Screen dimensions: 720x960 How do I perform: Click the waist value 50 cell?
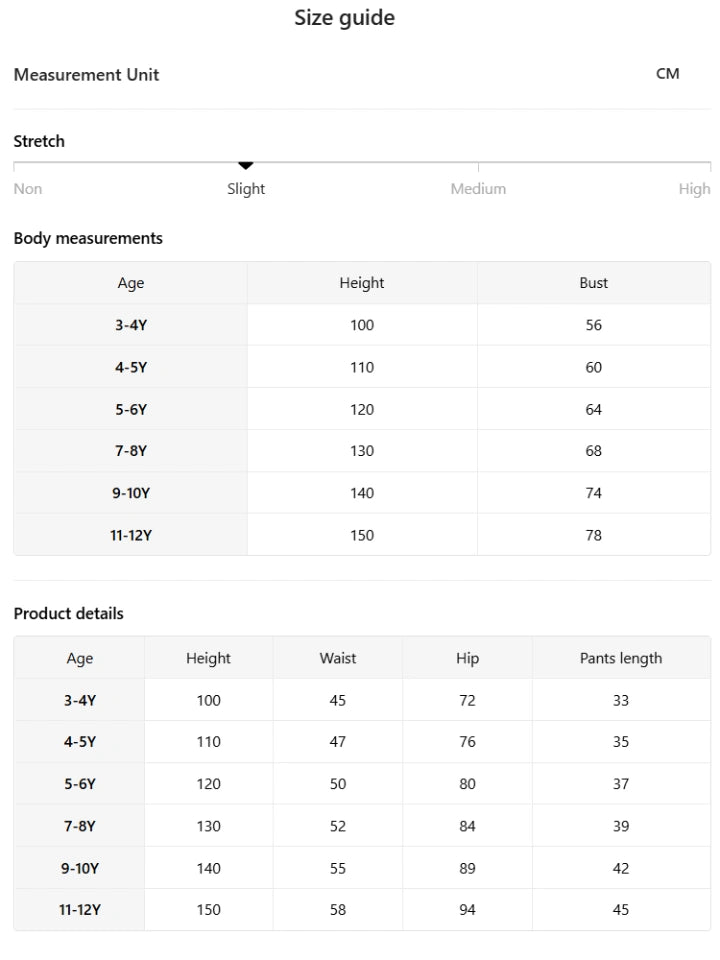(338, 784)
